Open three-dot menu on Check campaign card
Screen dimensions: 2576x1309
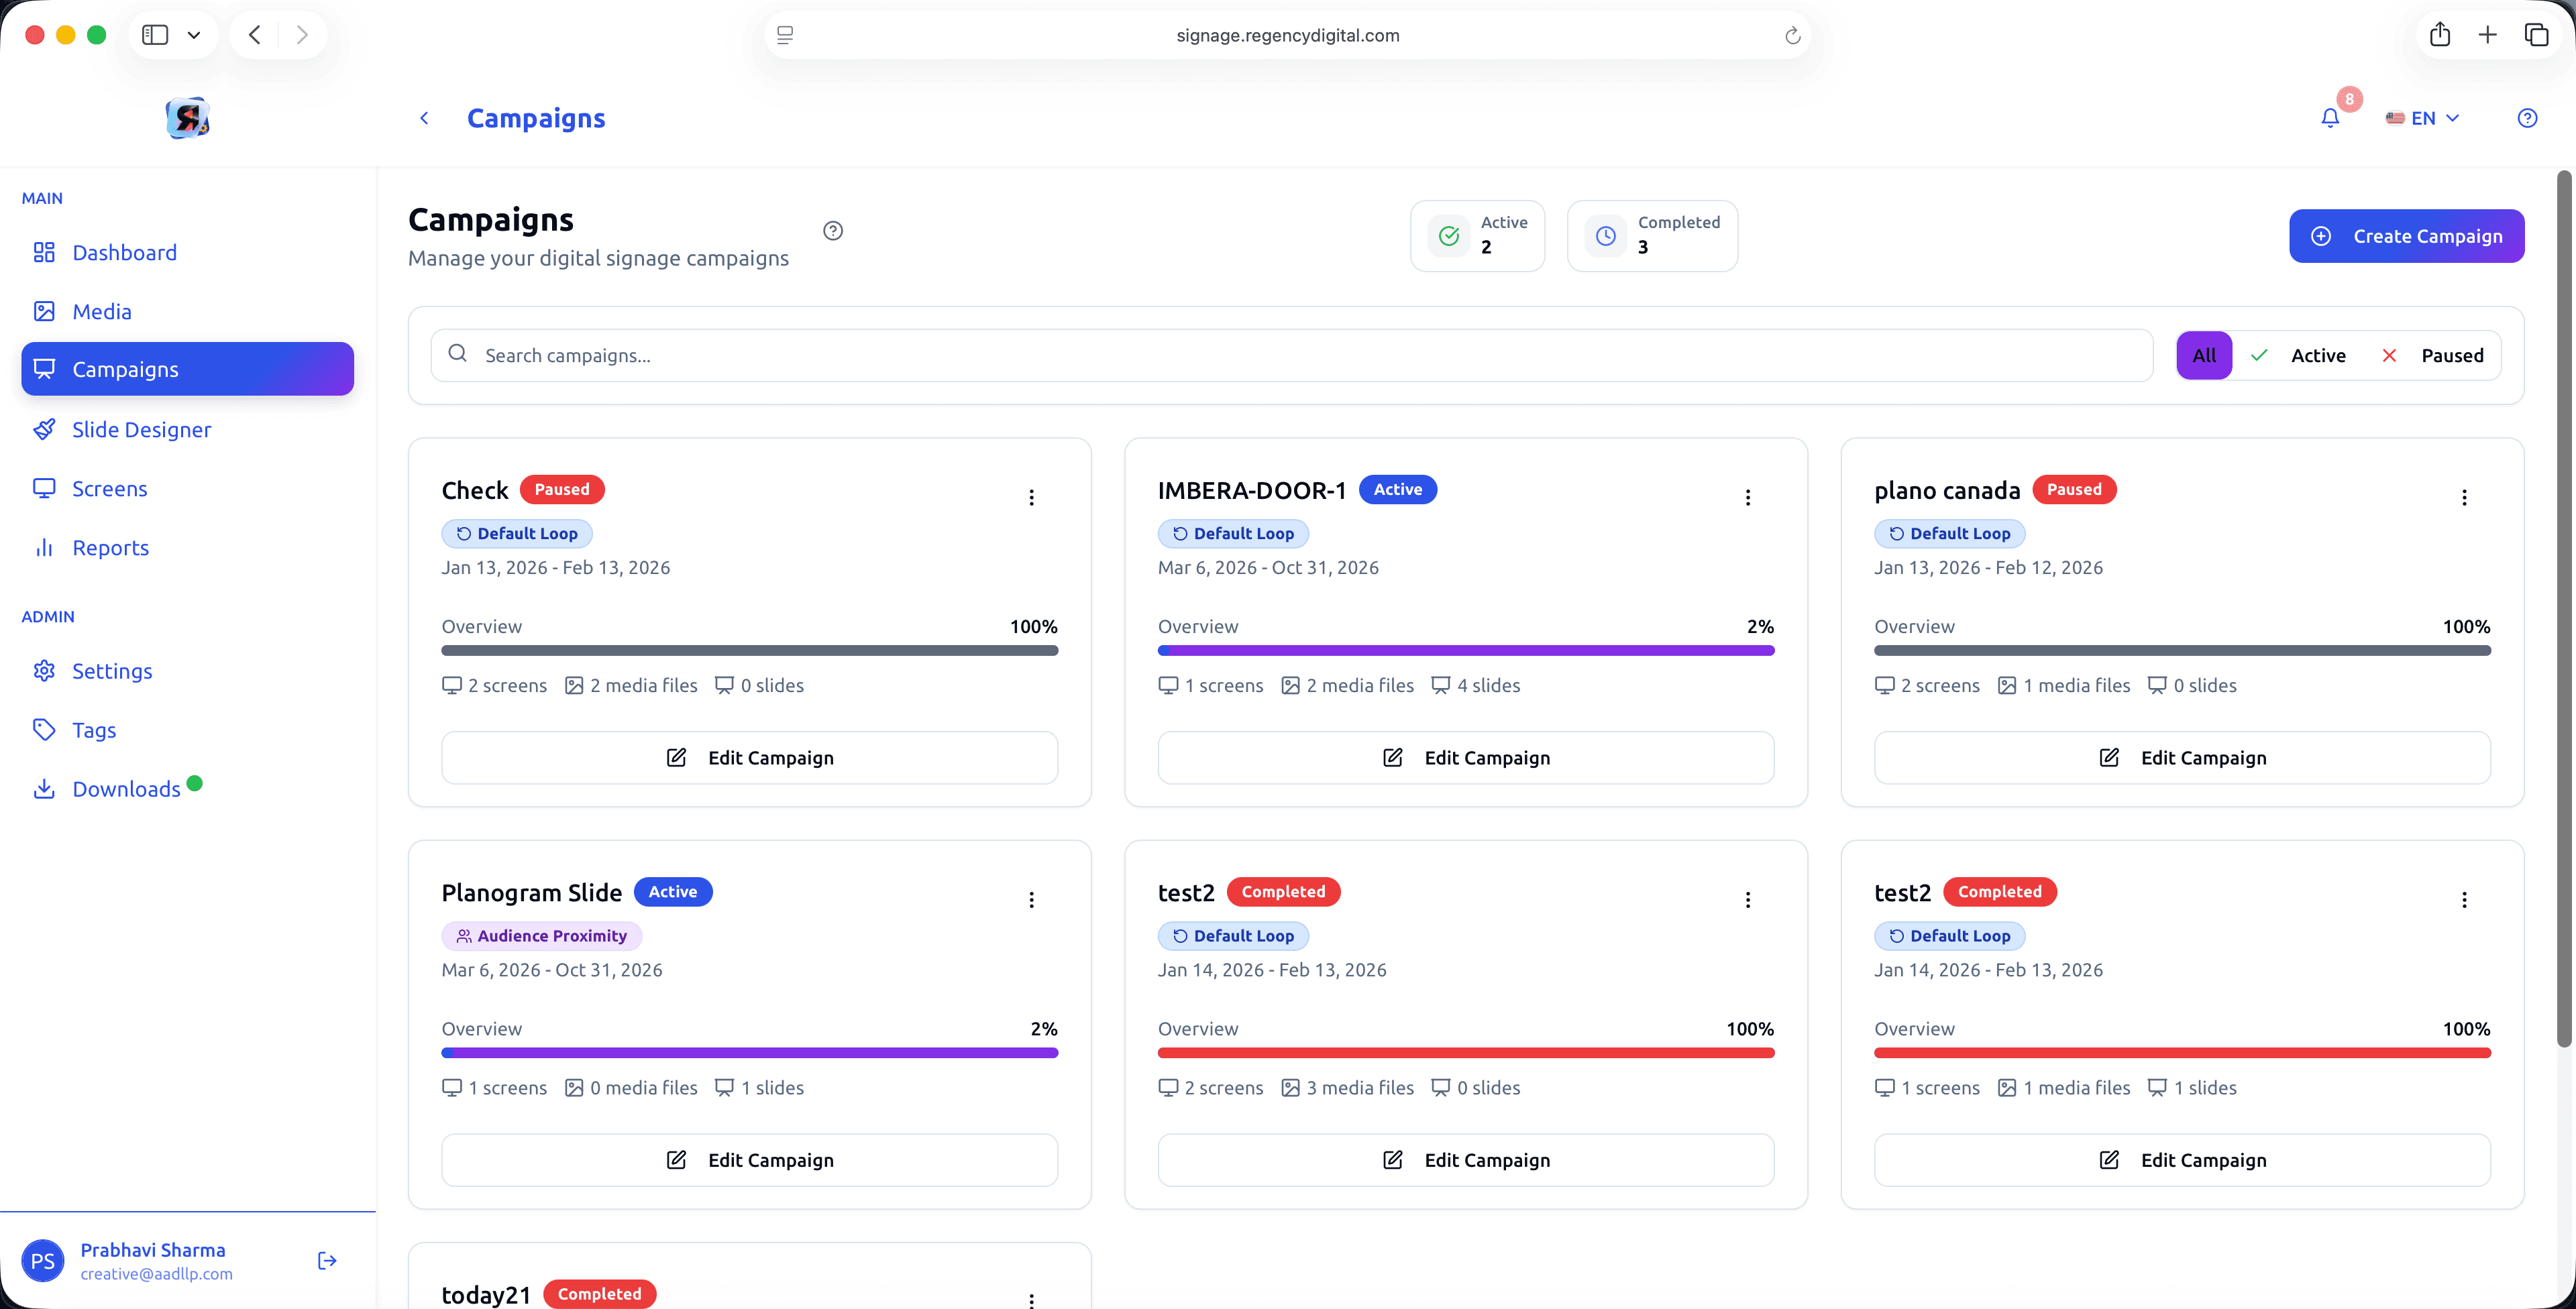1031,497
